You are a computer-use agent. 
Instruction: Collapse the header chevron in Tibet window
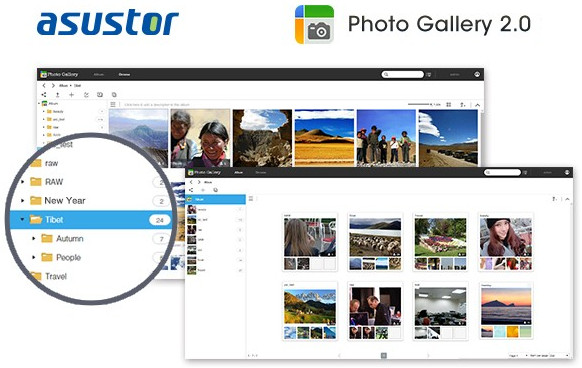point(477,105)
